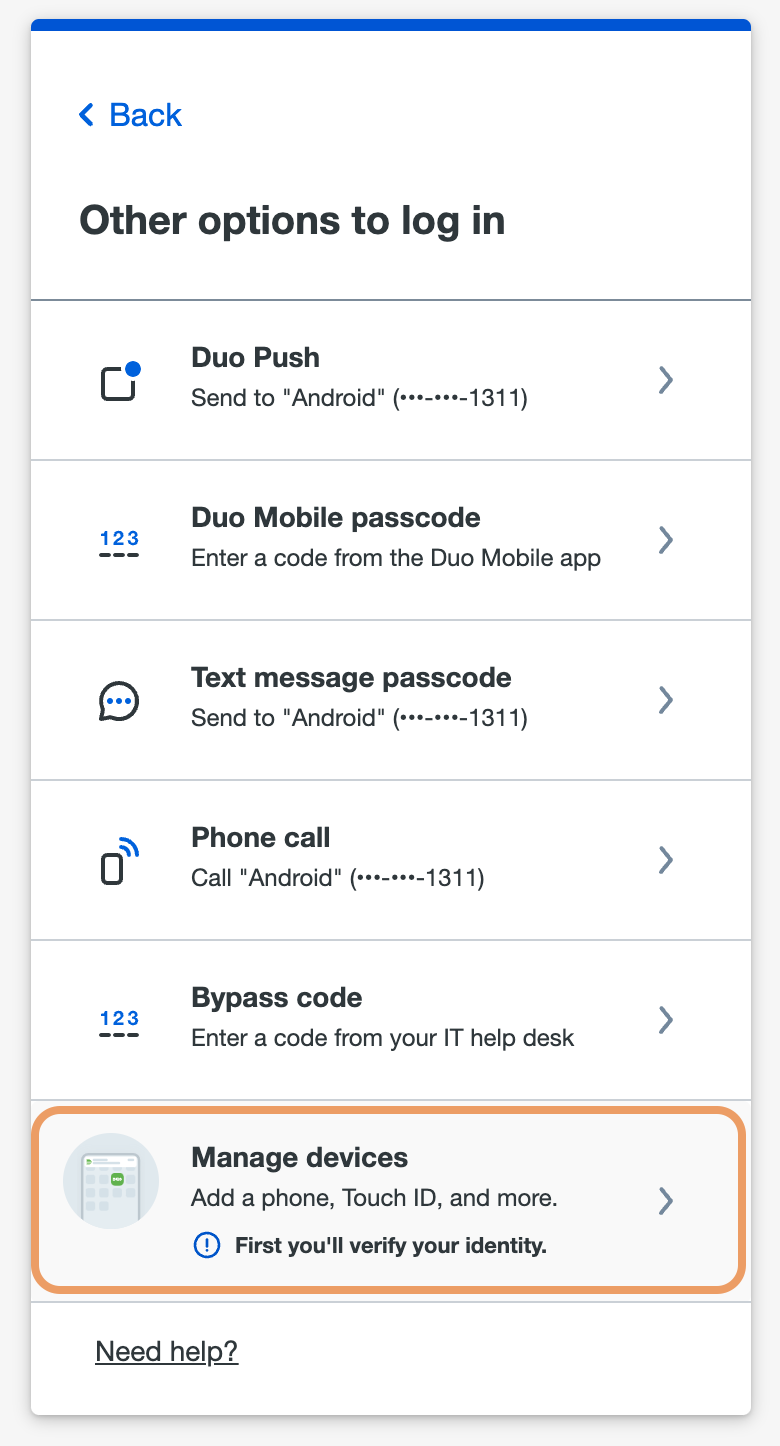This screenshot has height=1446, width=780.
Task: Expand the Text message passcode chevron
Action: tap(665, 700)
